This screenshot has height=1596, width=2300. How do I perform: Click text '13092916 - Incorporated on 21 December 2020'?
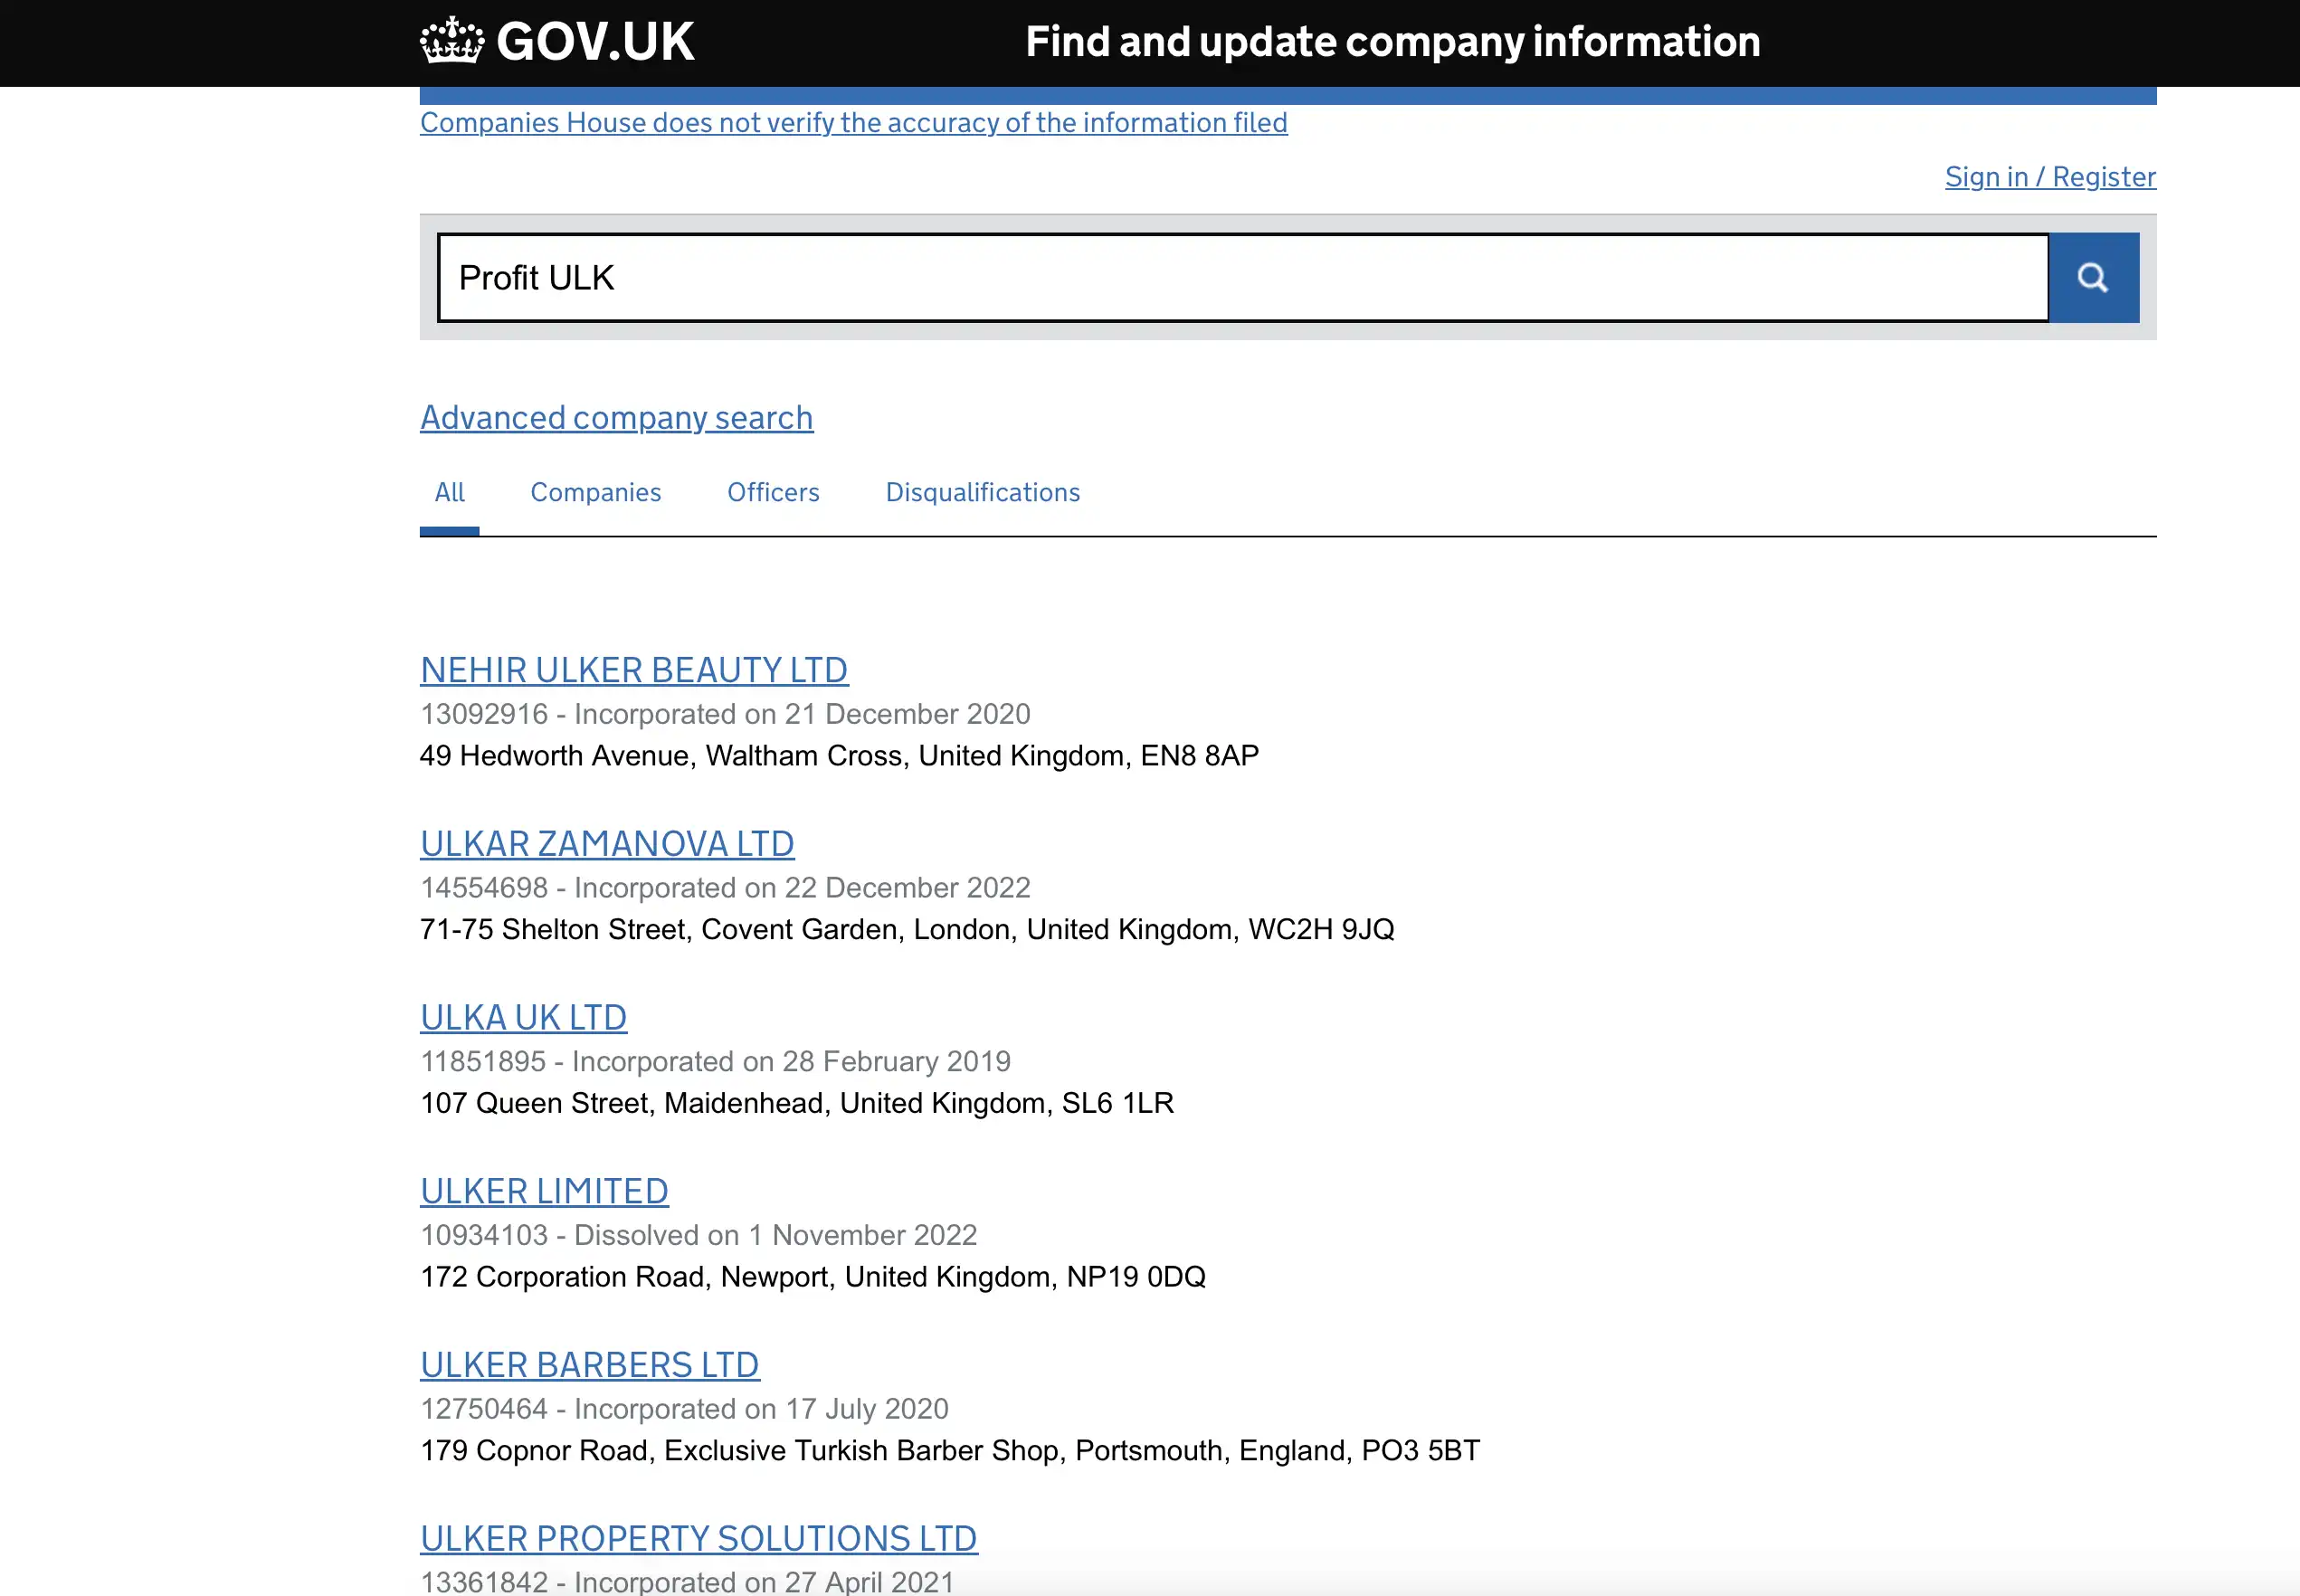tap(725, 714)
